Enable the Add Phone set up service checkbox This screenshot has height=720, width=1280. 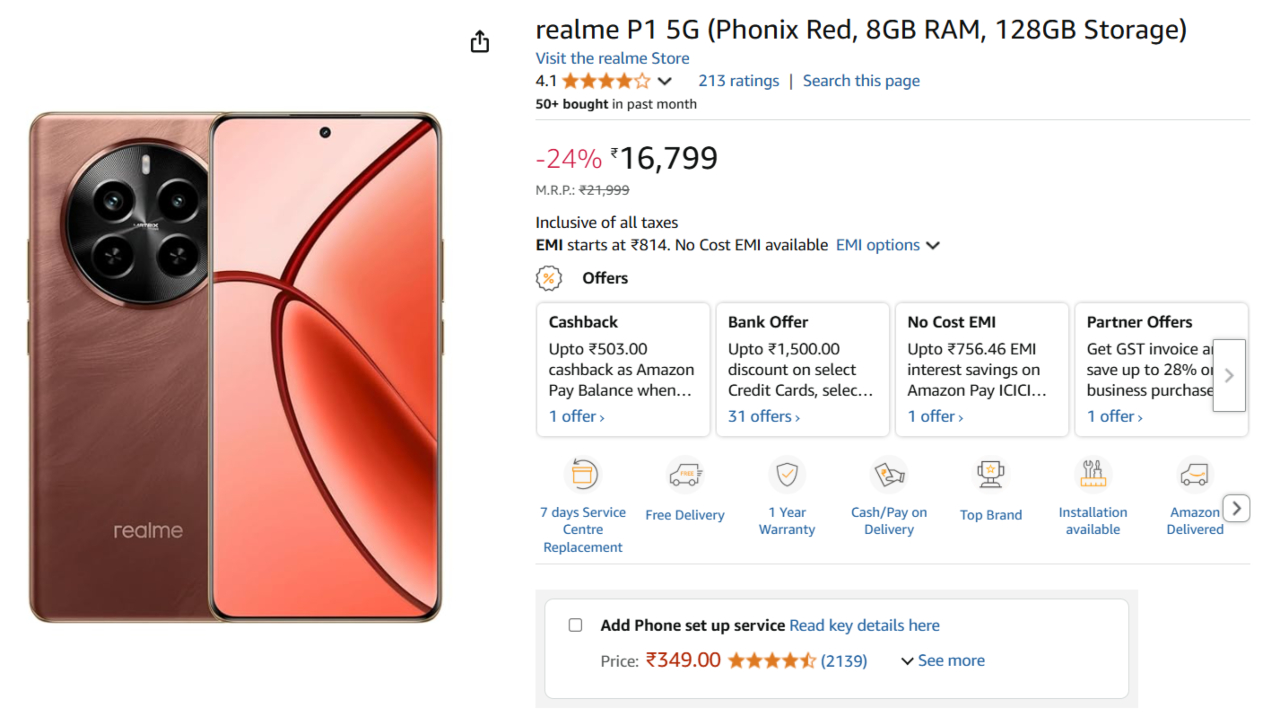point(575,625)
